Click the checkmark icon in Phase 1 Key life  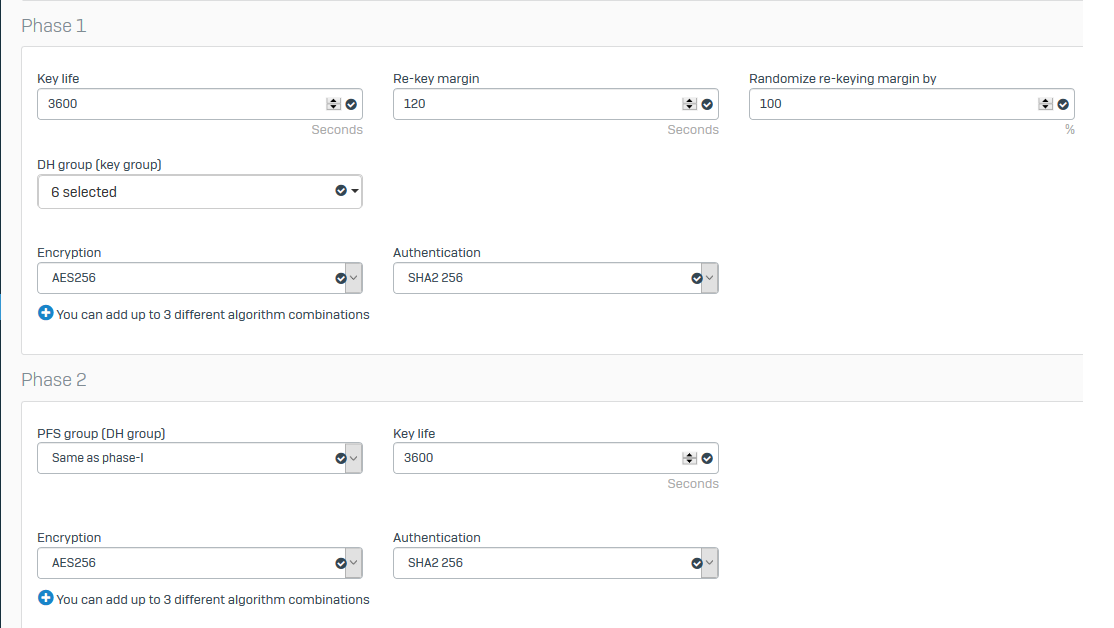pyautogui.click(x=351, y=104)
